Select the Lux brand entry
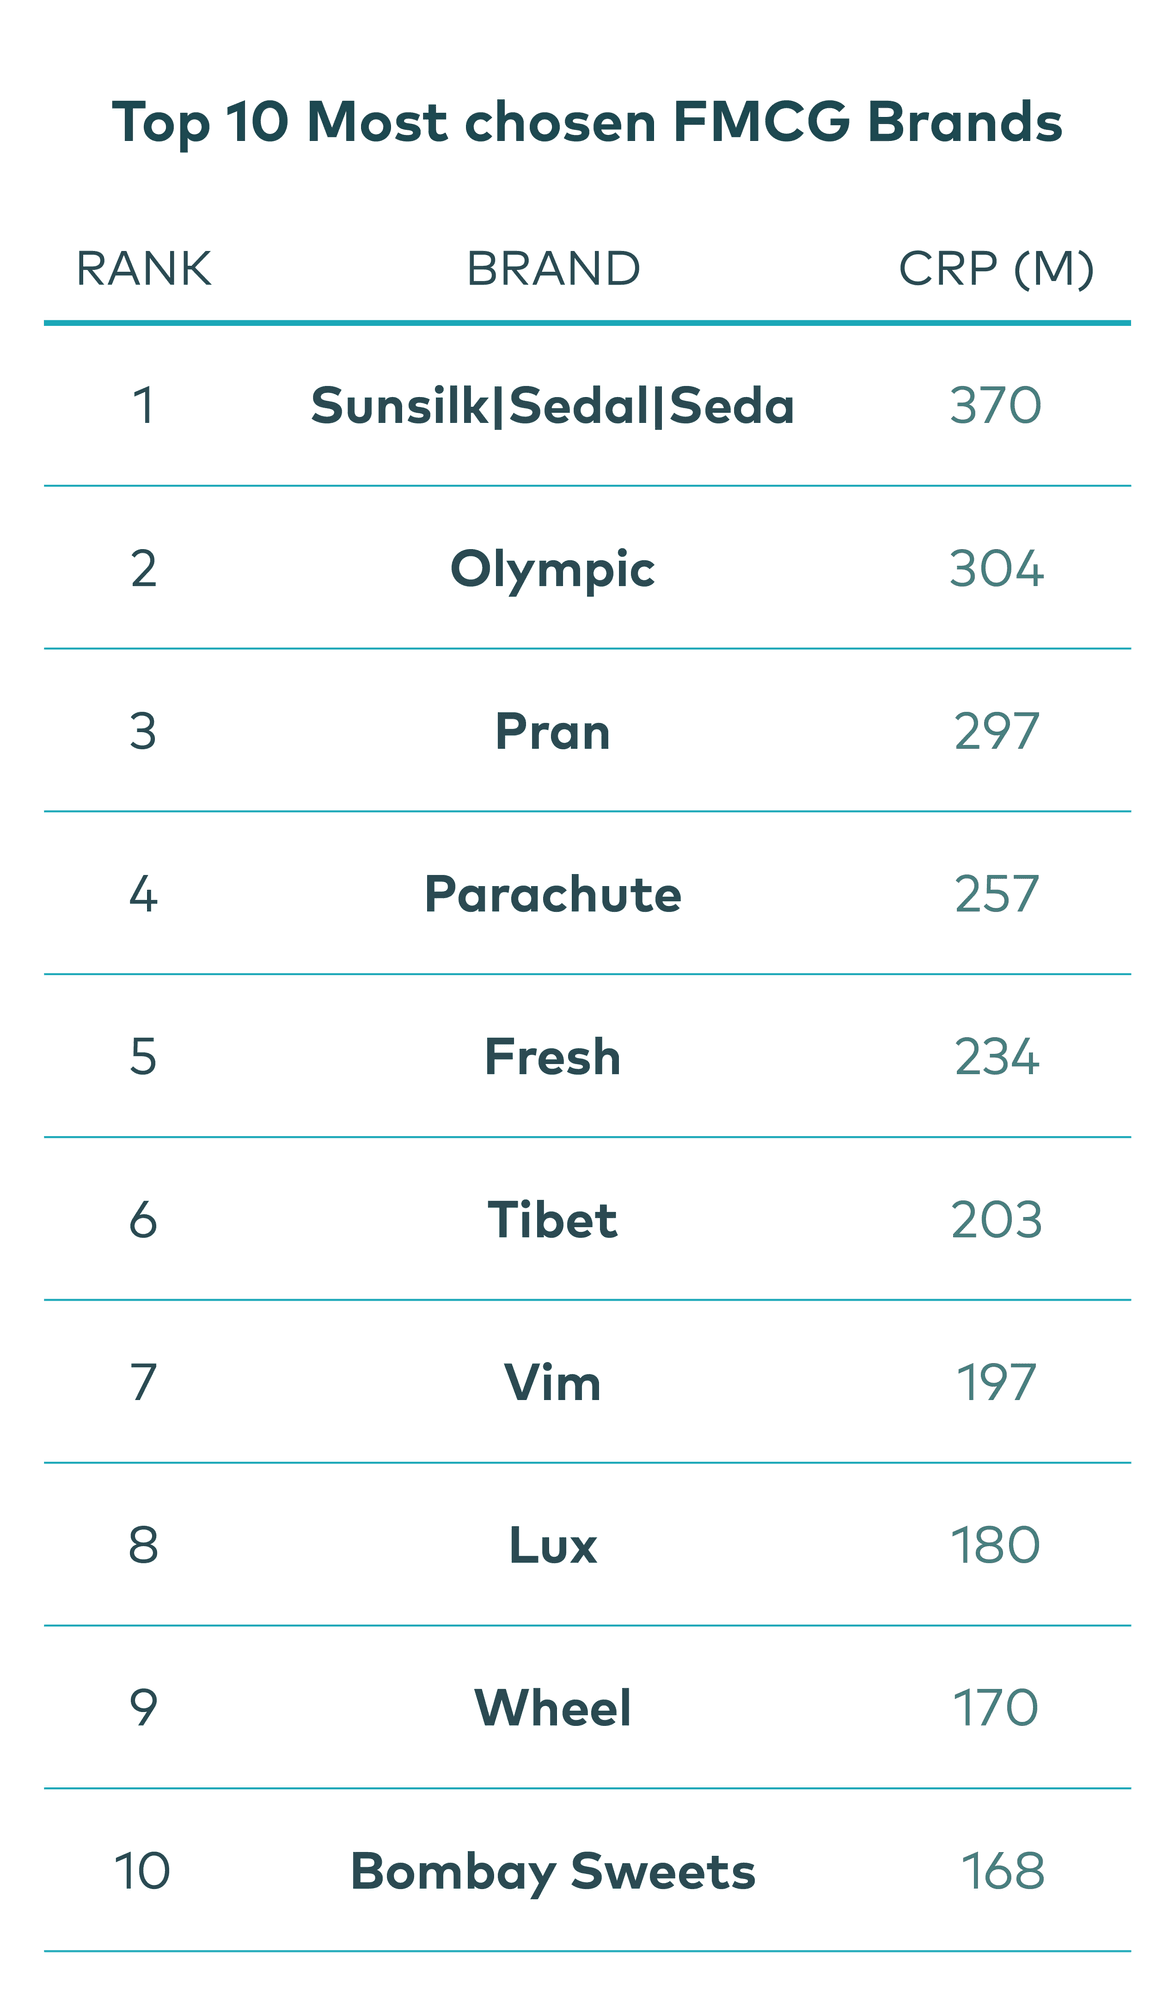 tap(553, 1546)
